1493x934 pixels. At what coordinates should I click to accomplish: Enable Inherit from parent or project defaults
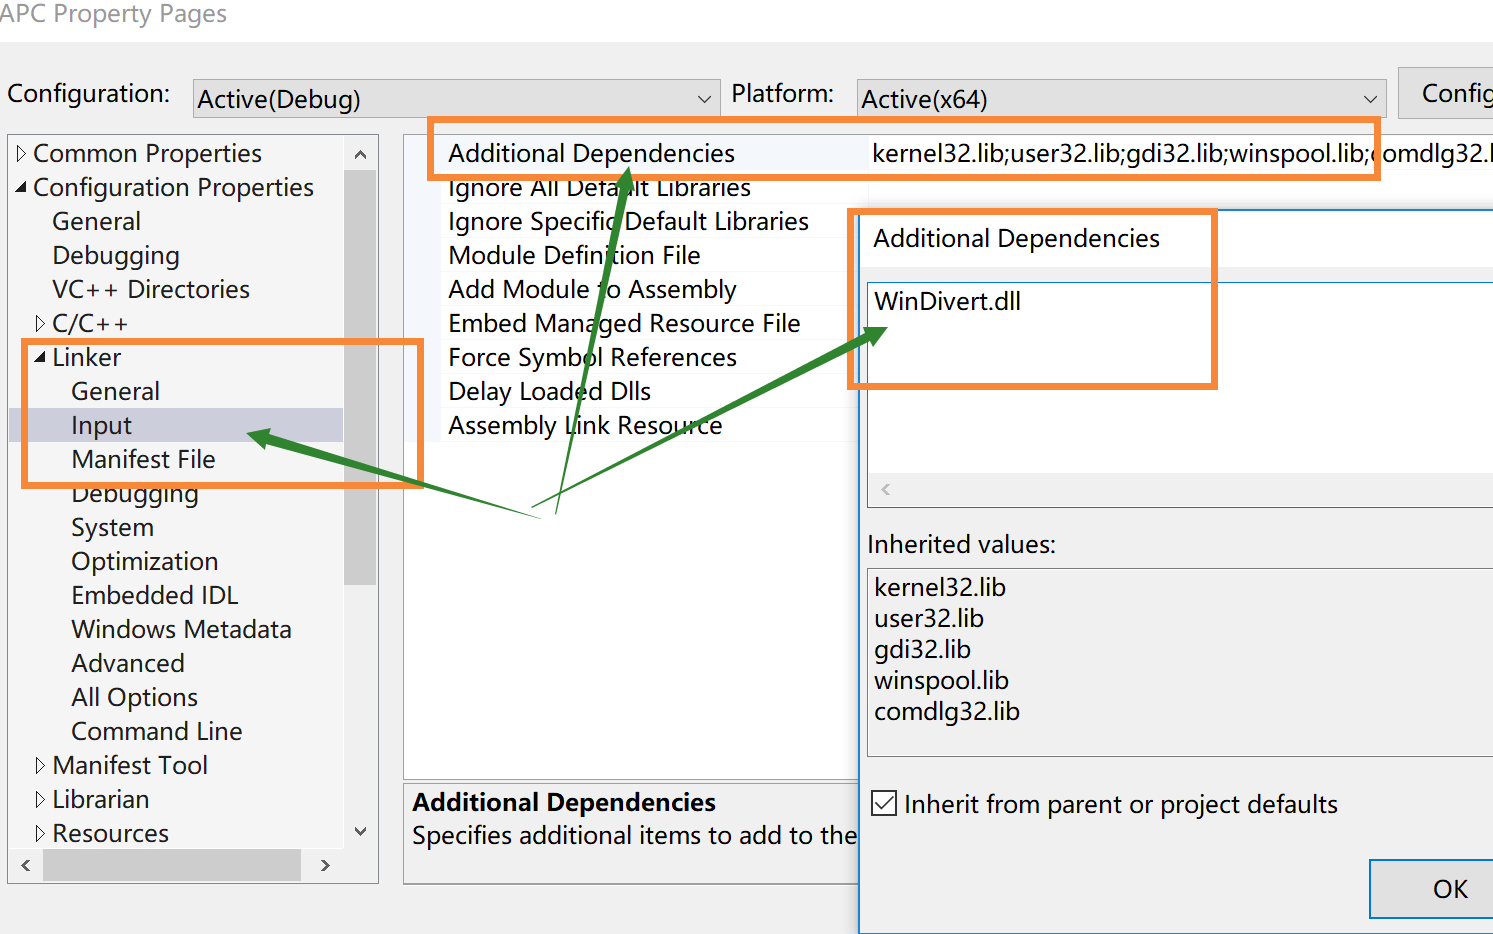(884, 803)
